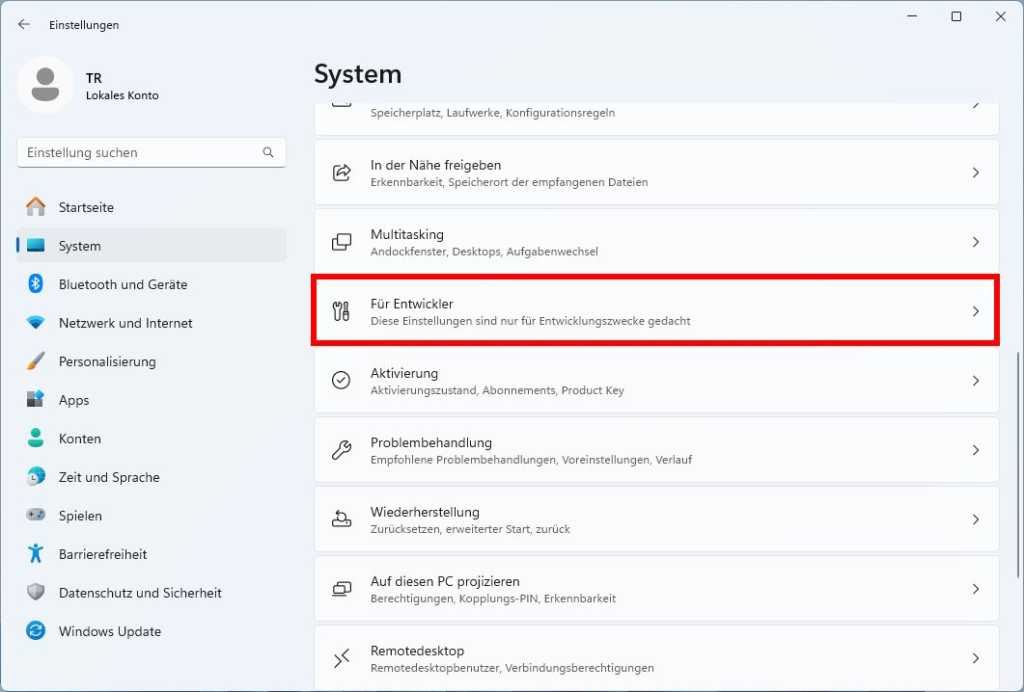
Task: Return to Startseite in the sidebar
Action: tap(86, 206)
